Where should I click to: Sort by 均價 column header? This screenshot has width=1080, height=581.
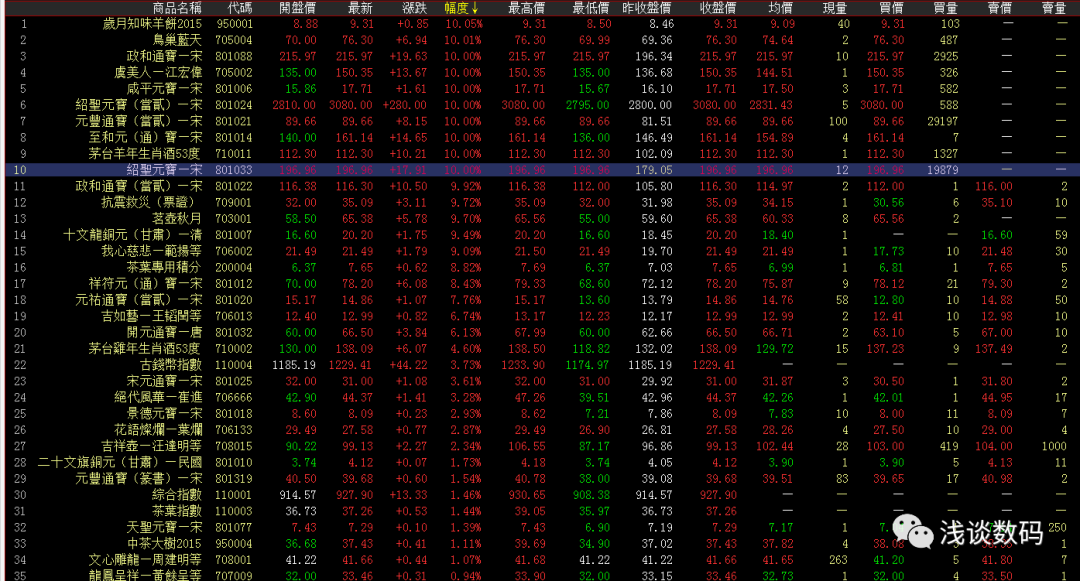point(780,8)
